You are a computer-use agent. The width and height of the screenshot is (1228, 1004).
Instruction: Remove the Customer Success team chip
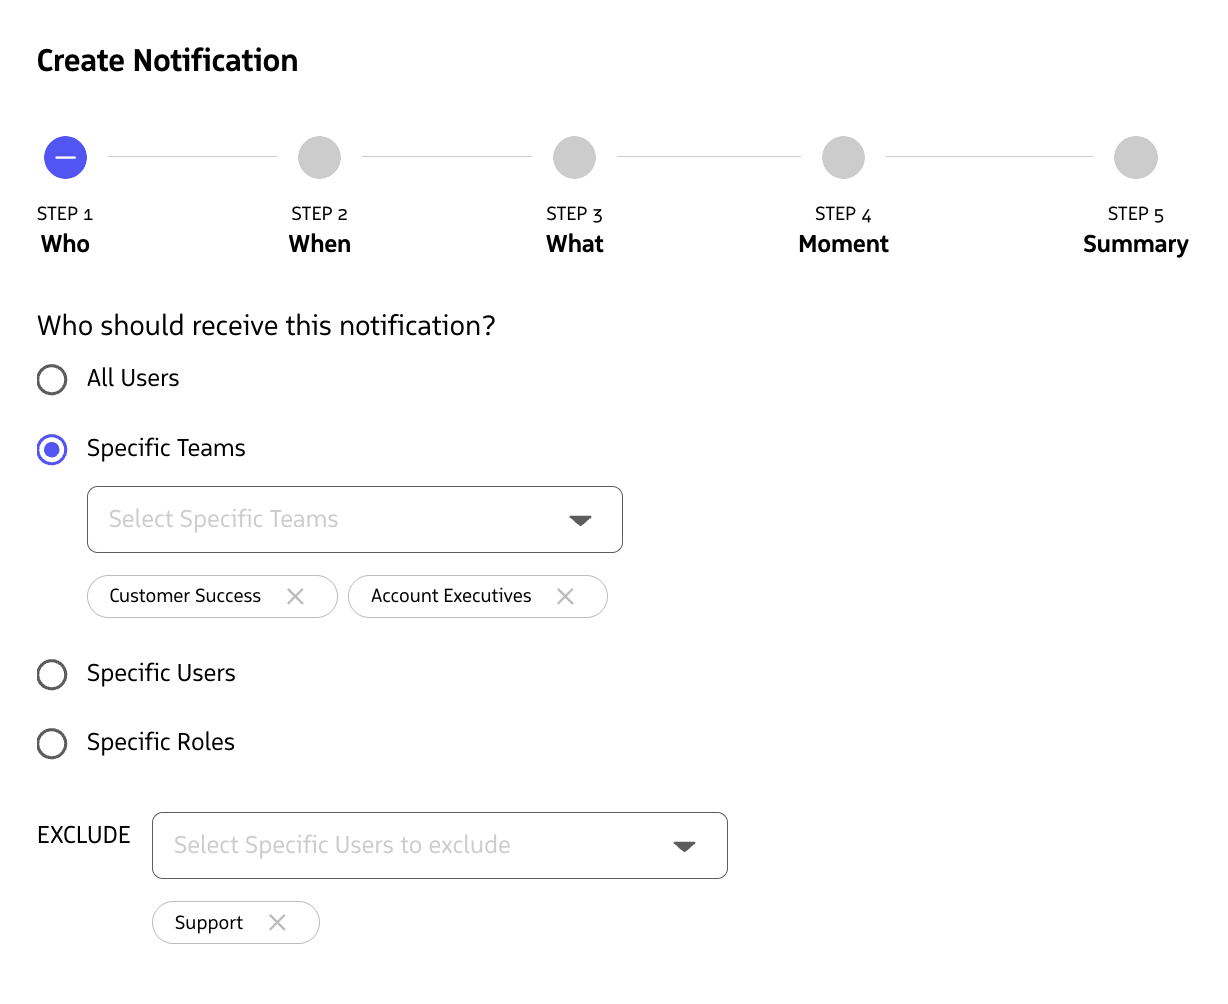click(295, 596)
